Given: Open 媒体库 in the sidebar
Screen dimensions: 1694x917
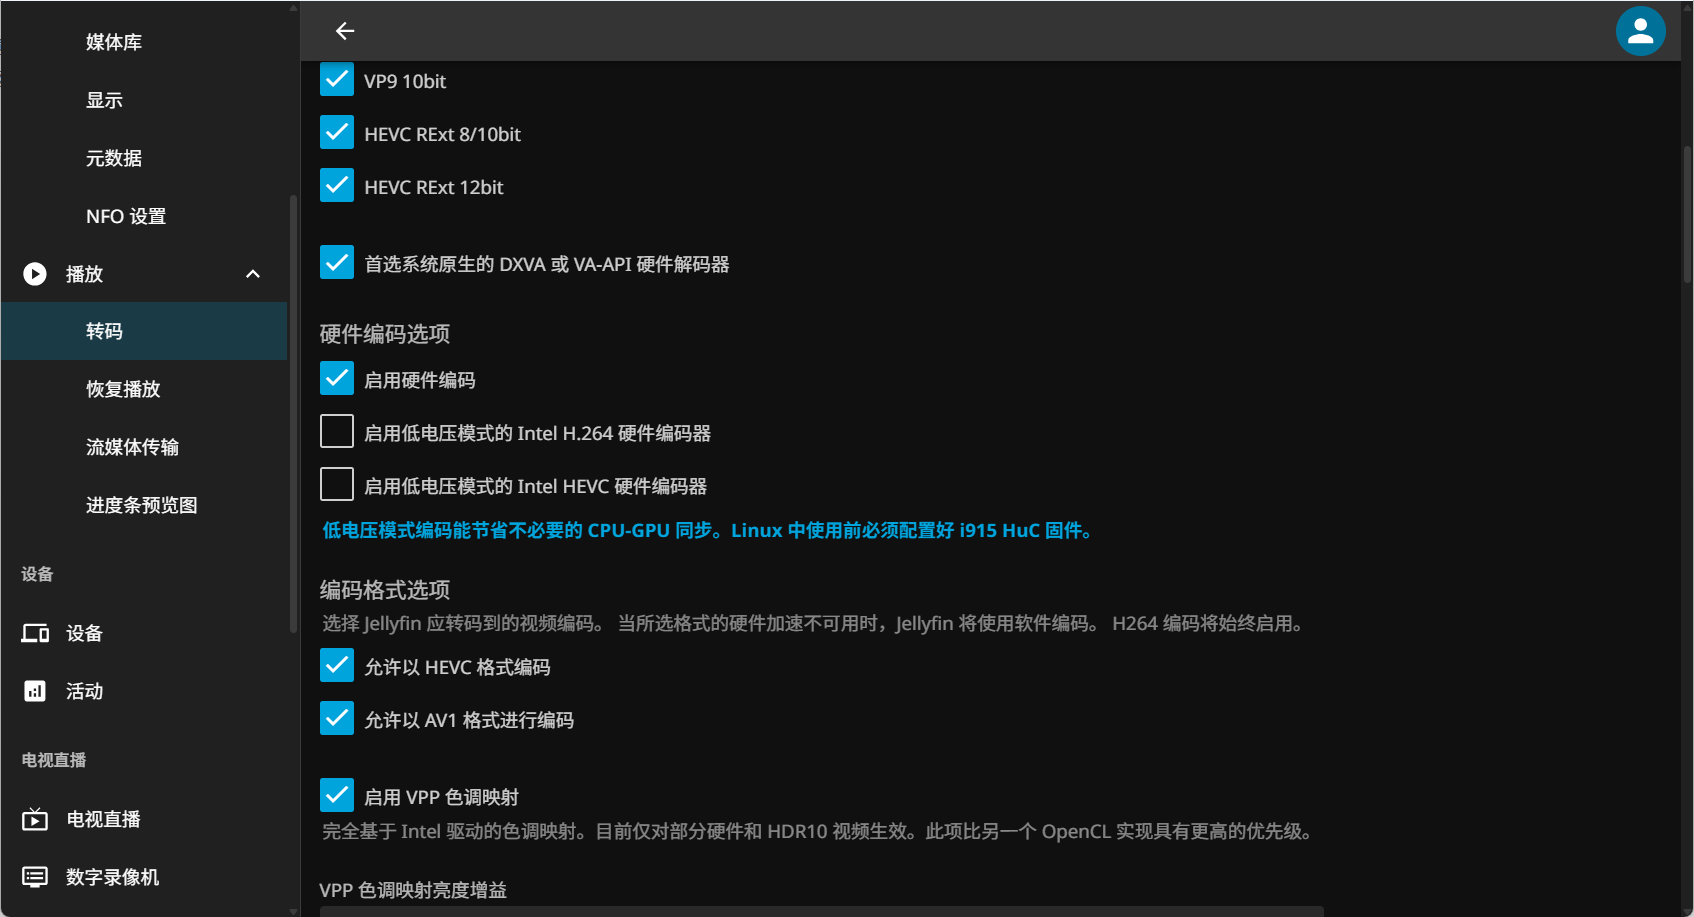Looking at the screenshot, I should [x=114, y=42].
